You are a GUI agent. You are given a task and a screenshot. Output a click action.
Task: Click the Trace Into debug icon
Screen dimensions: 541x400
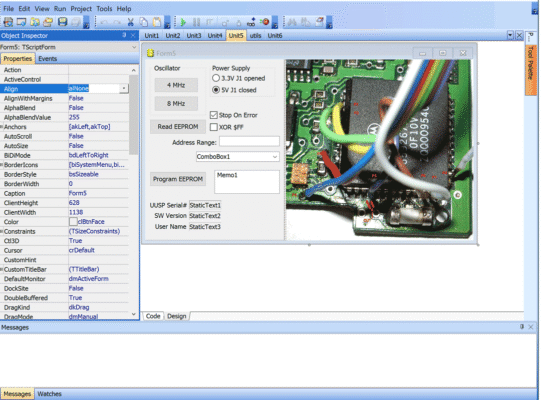[225, 23]
